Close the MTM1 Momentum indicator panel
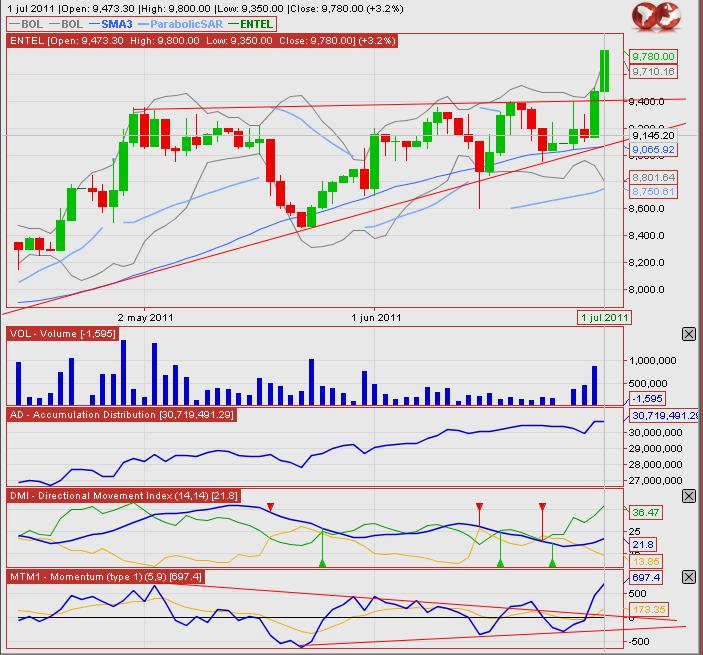The width and height of the screenshot is (703, 655). 689,577
